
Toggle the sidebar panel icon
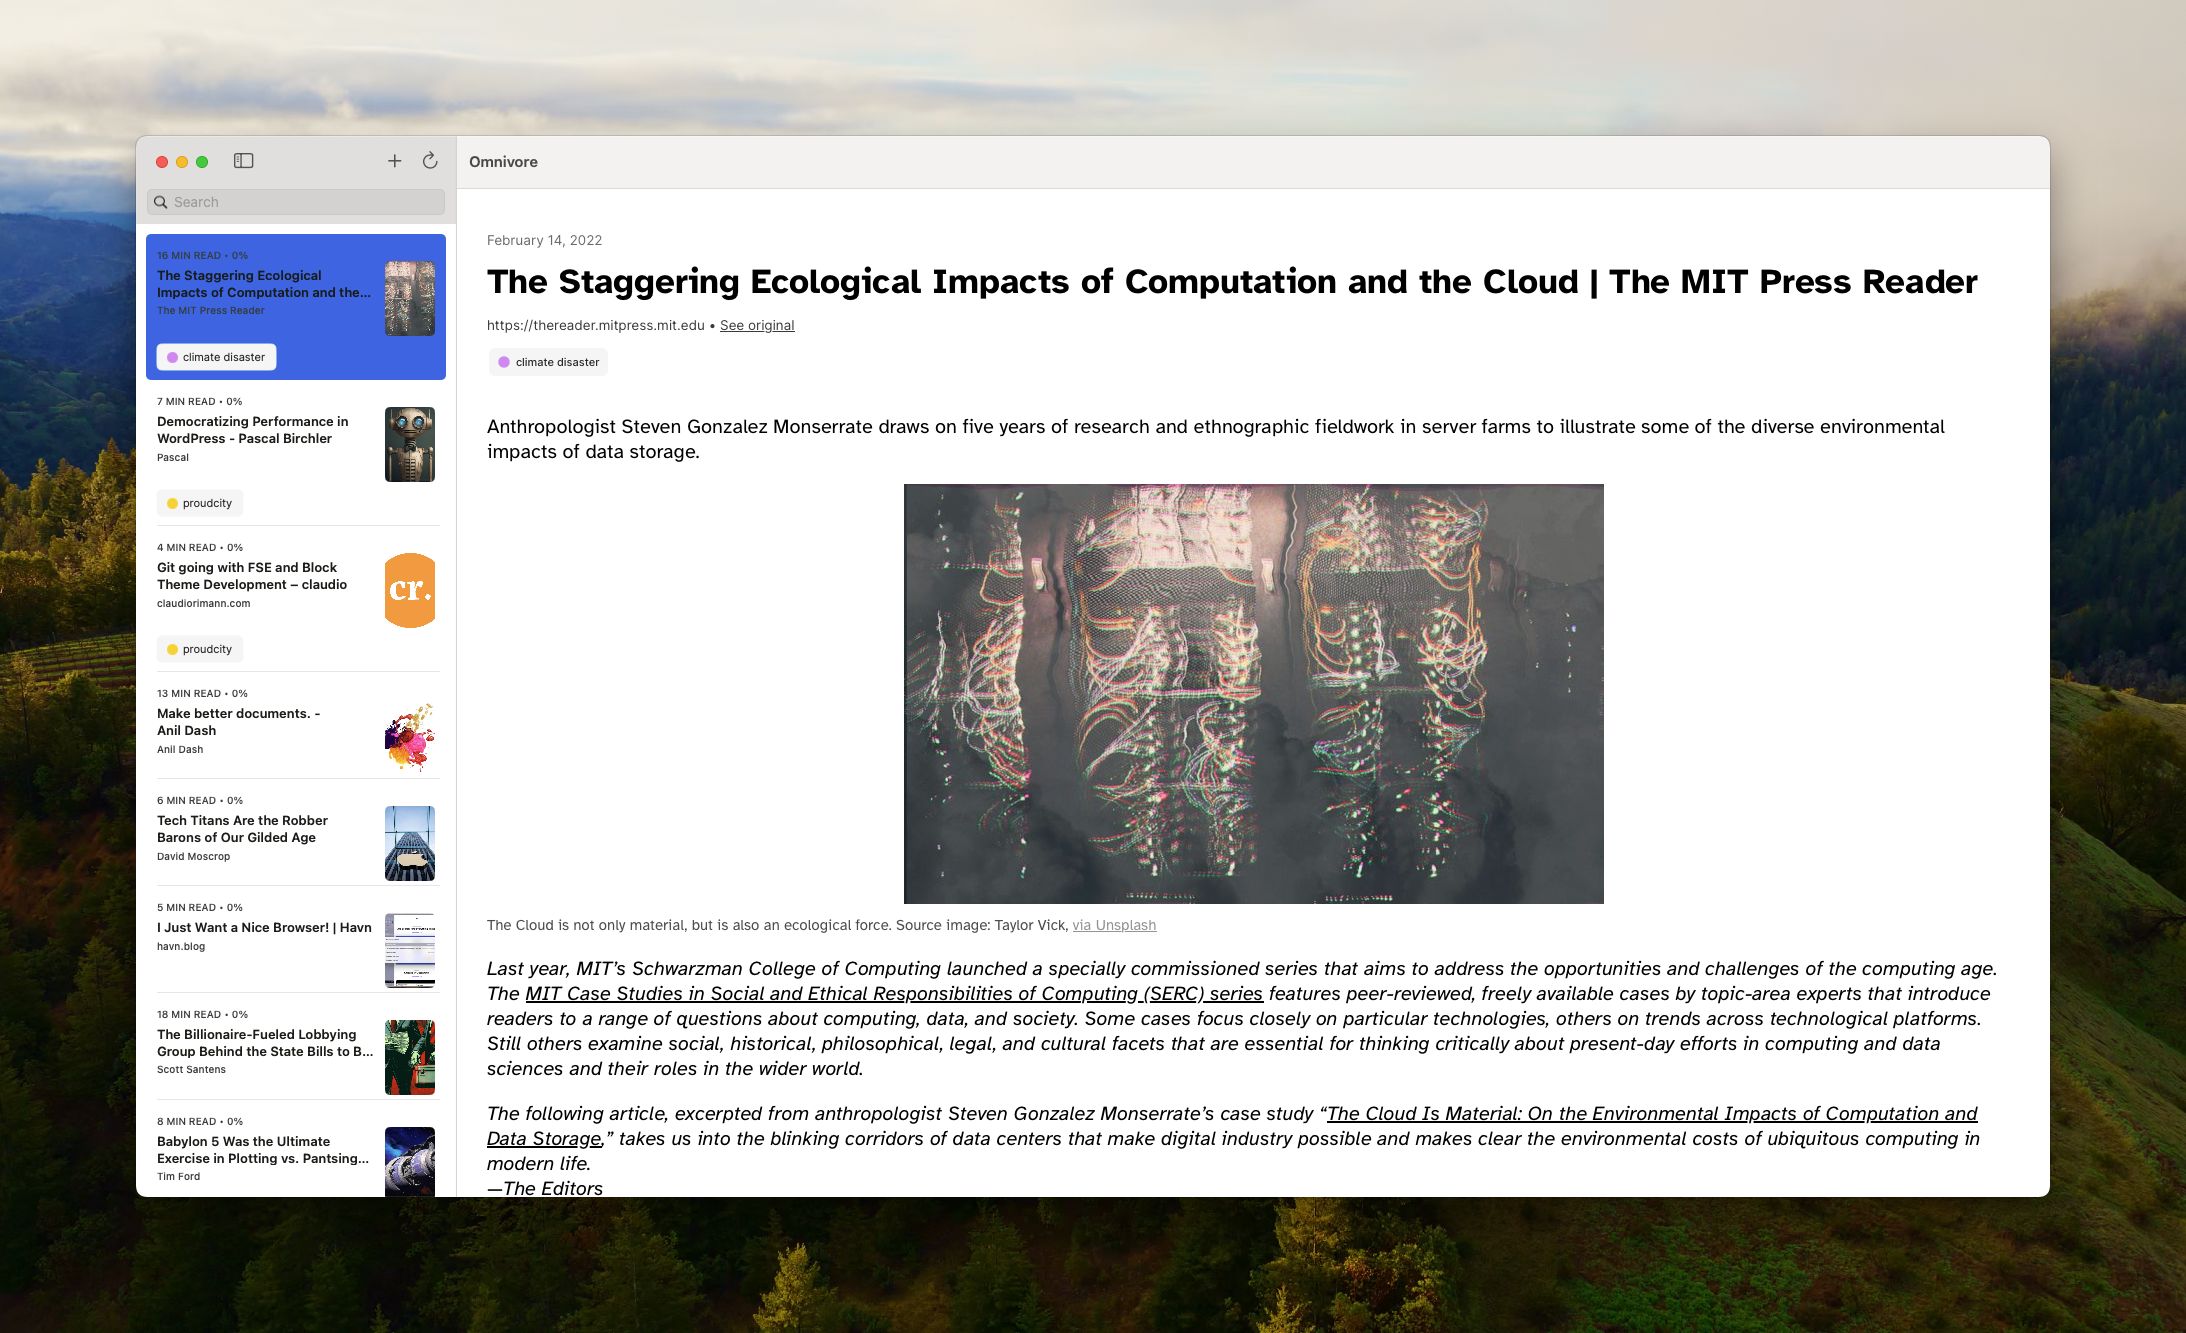click(x=244, y=161)
